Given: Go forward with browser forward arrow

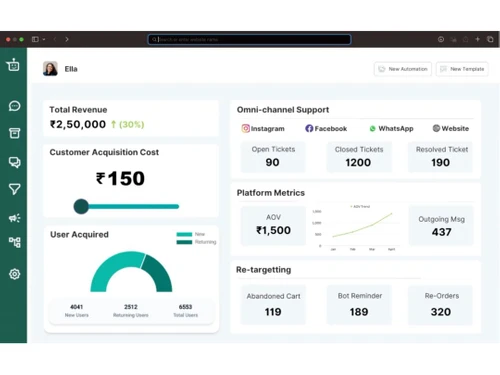Looking at the screenshot, I should [x=67, y=39].
